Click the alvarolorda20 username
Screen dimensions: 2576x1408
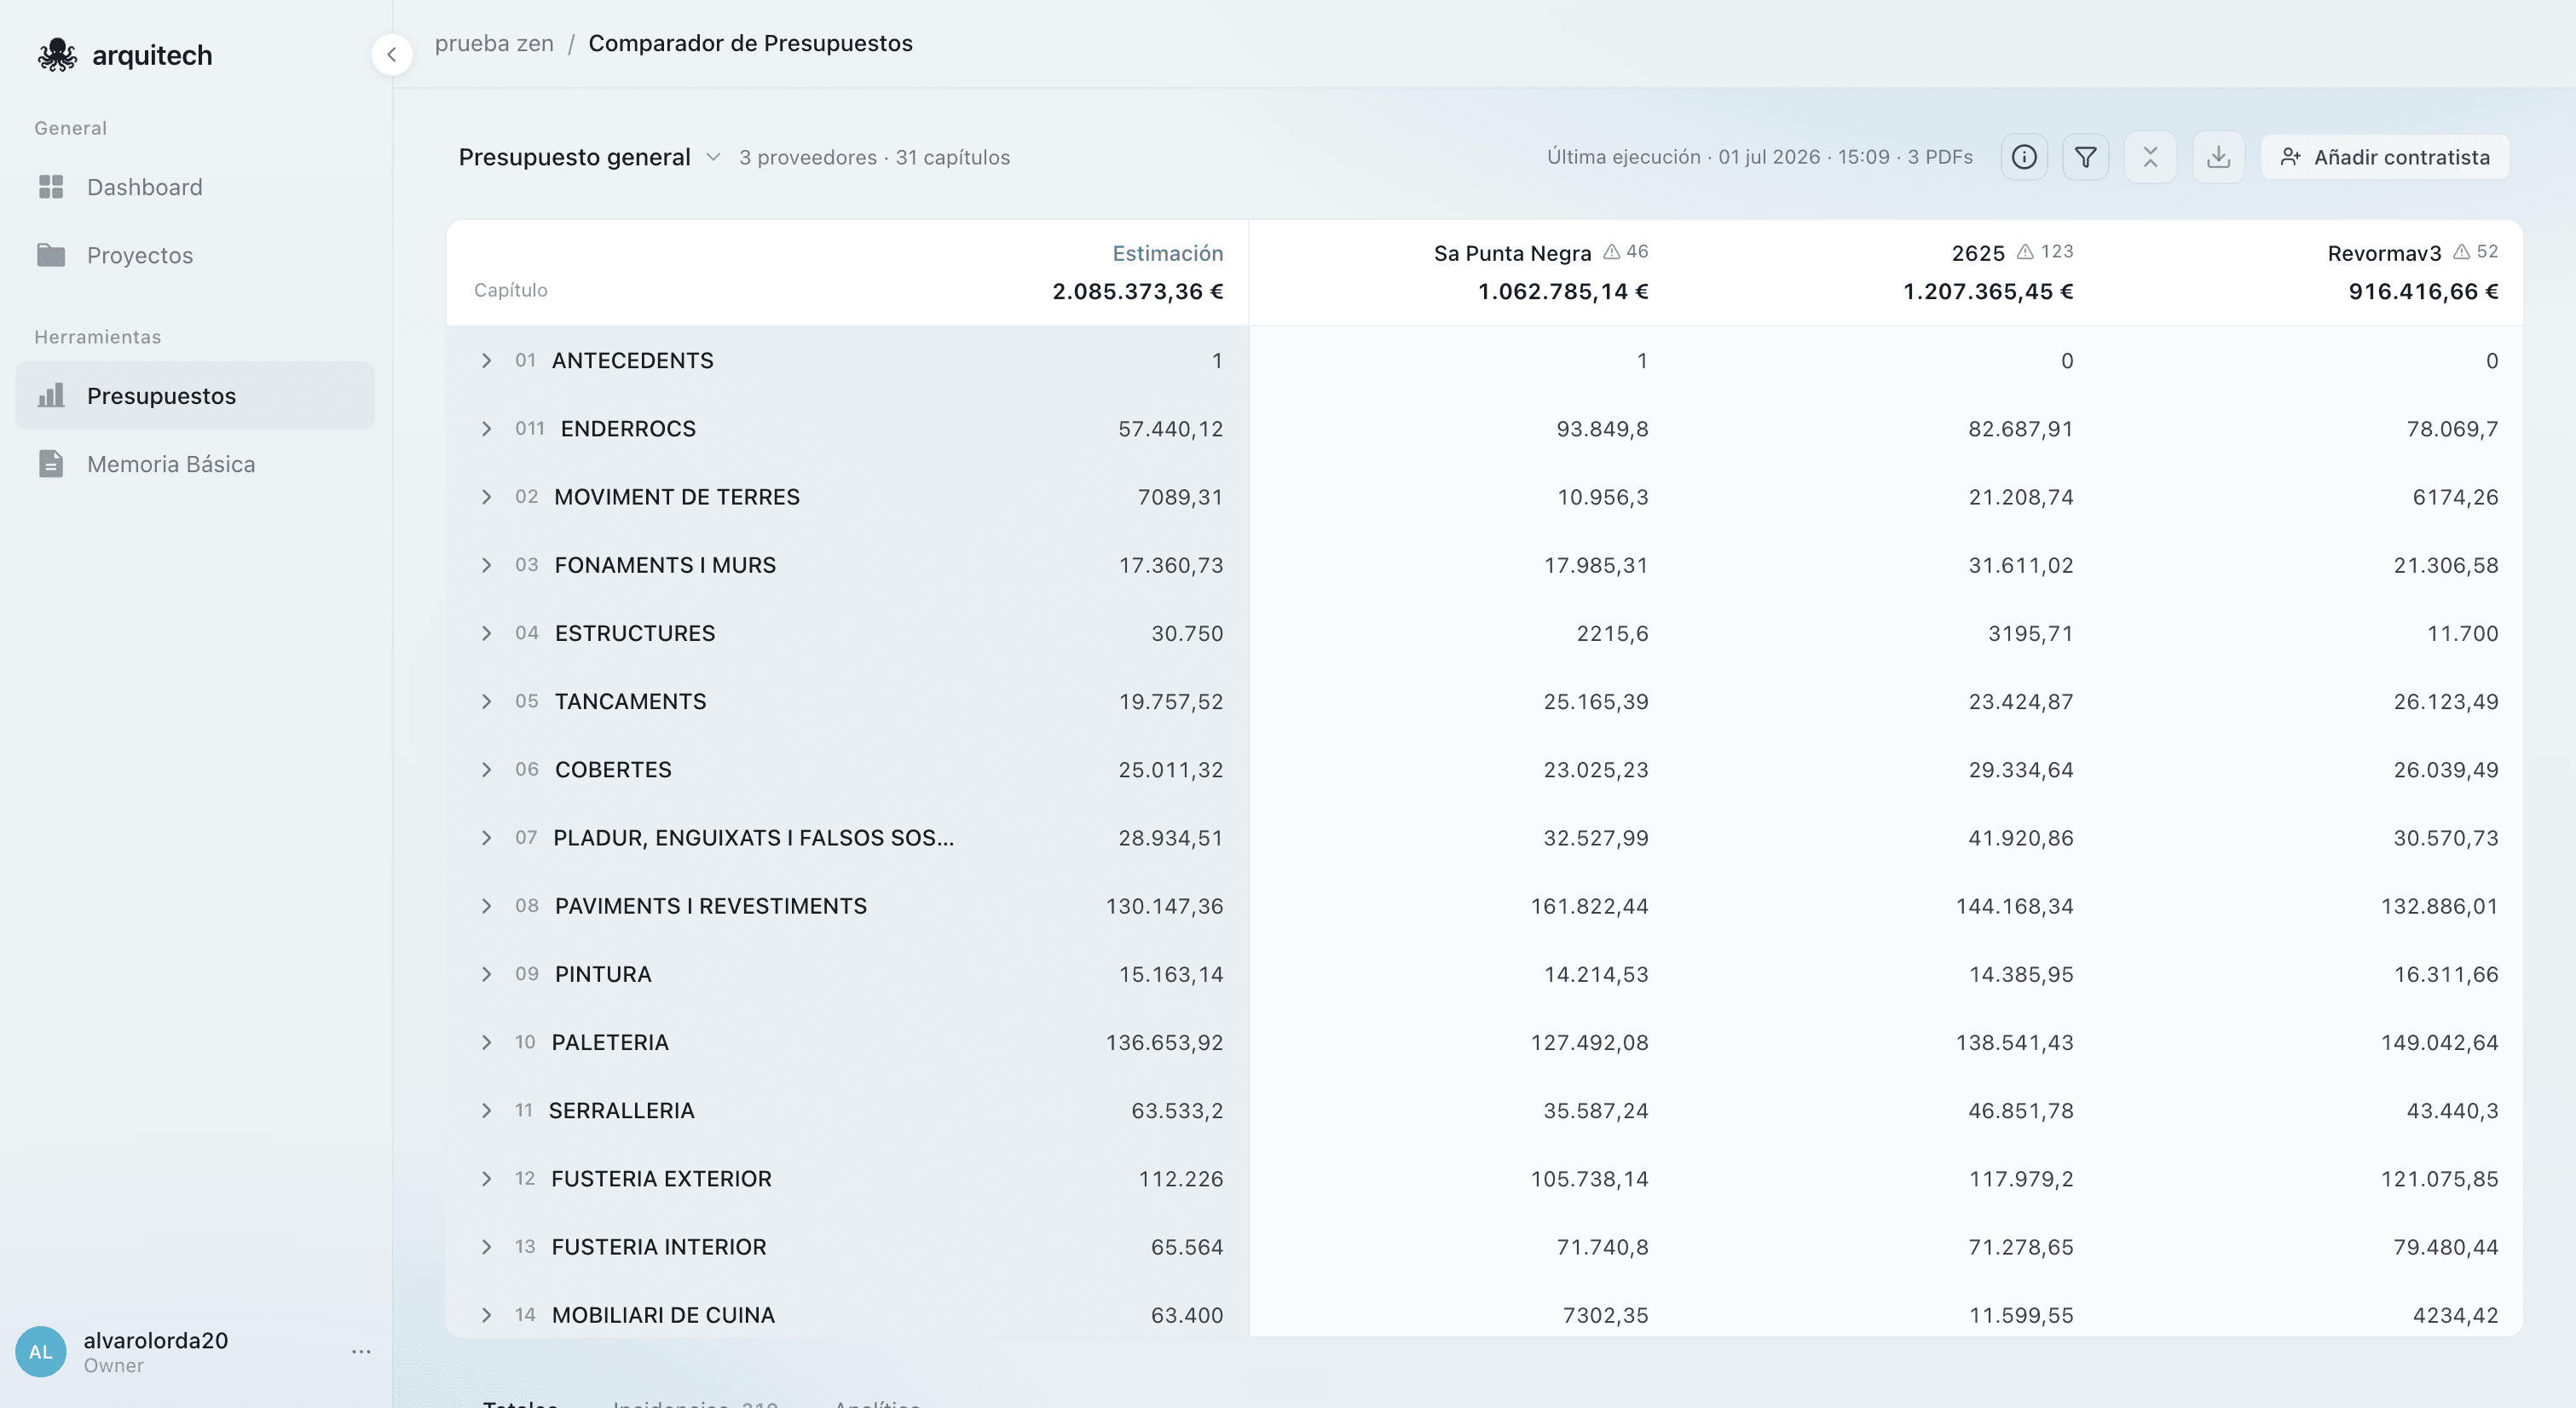tap(156, 1341)
